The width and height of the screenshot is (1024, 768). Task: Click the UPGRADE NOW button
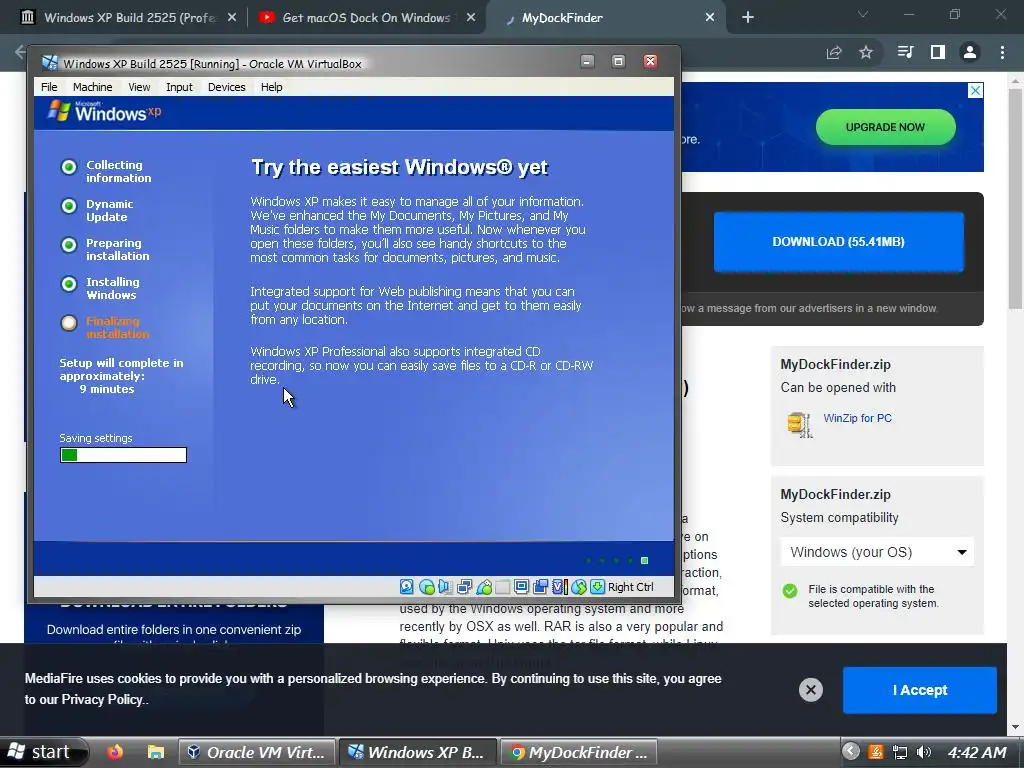tap(886, 127)
